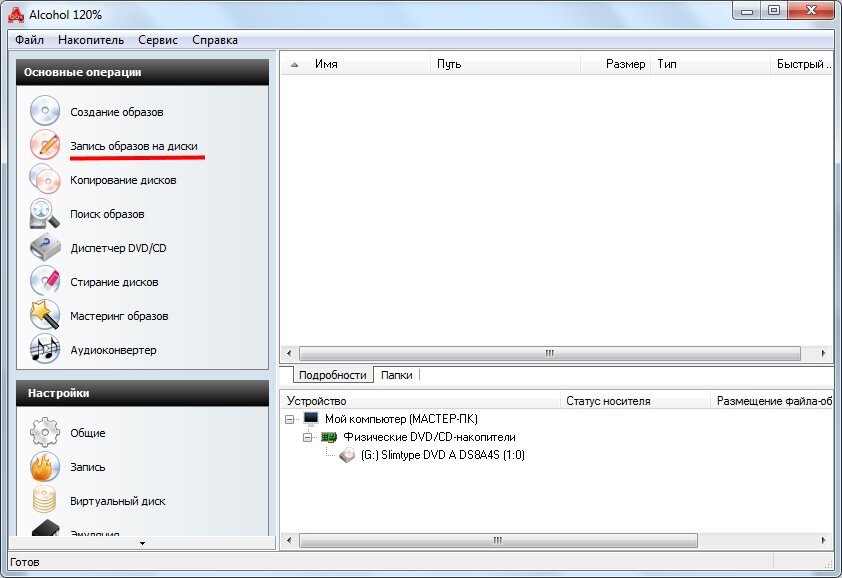Sort image list by Тип column
The height and width of the screenshot is (578, 842).
tap(710, 64)
